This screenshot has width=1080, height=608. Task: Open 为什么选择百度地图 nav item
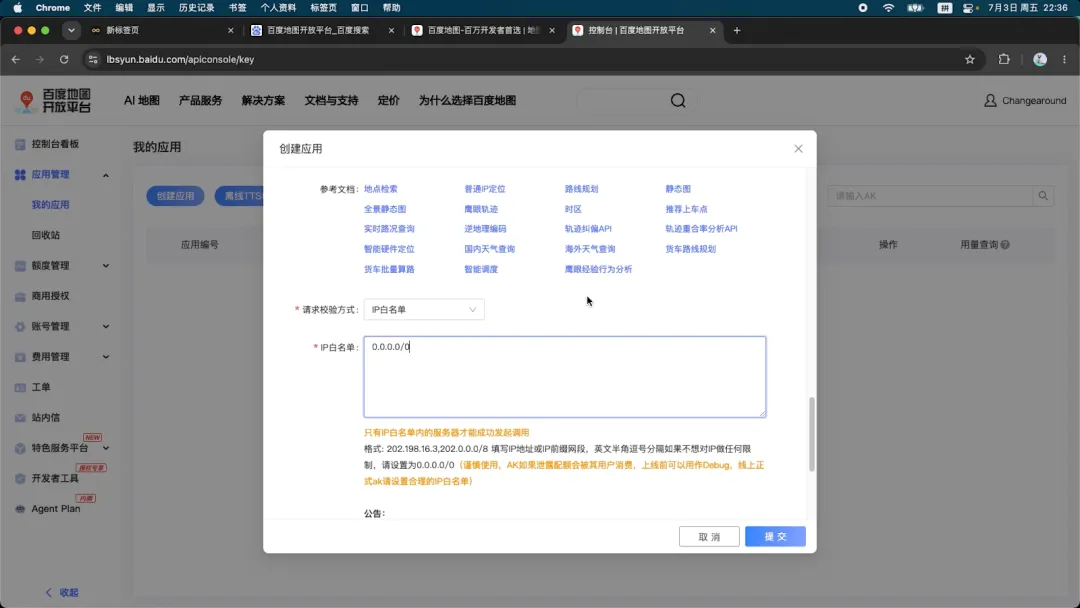point(467,101)
